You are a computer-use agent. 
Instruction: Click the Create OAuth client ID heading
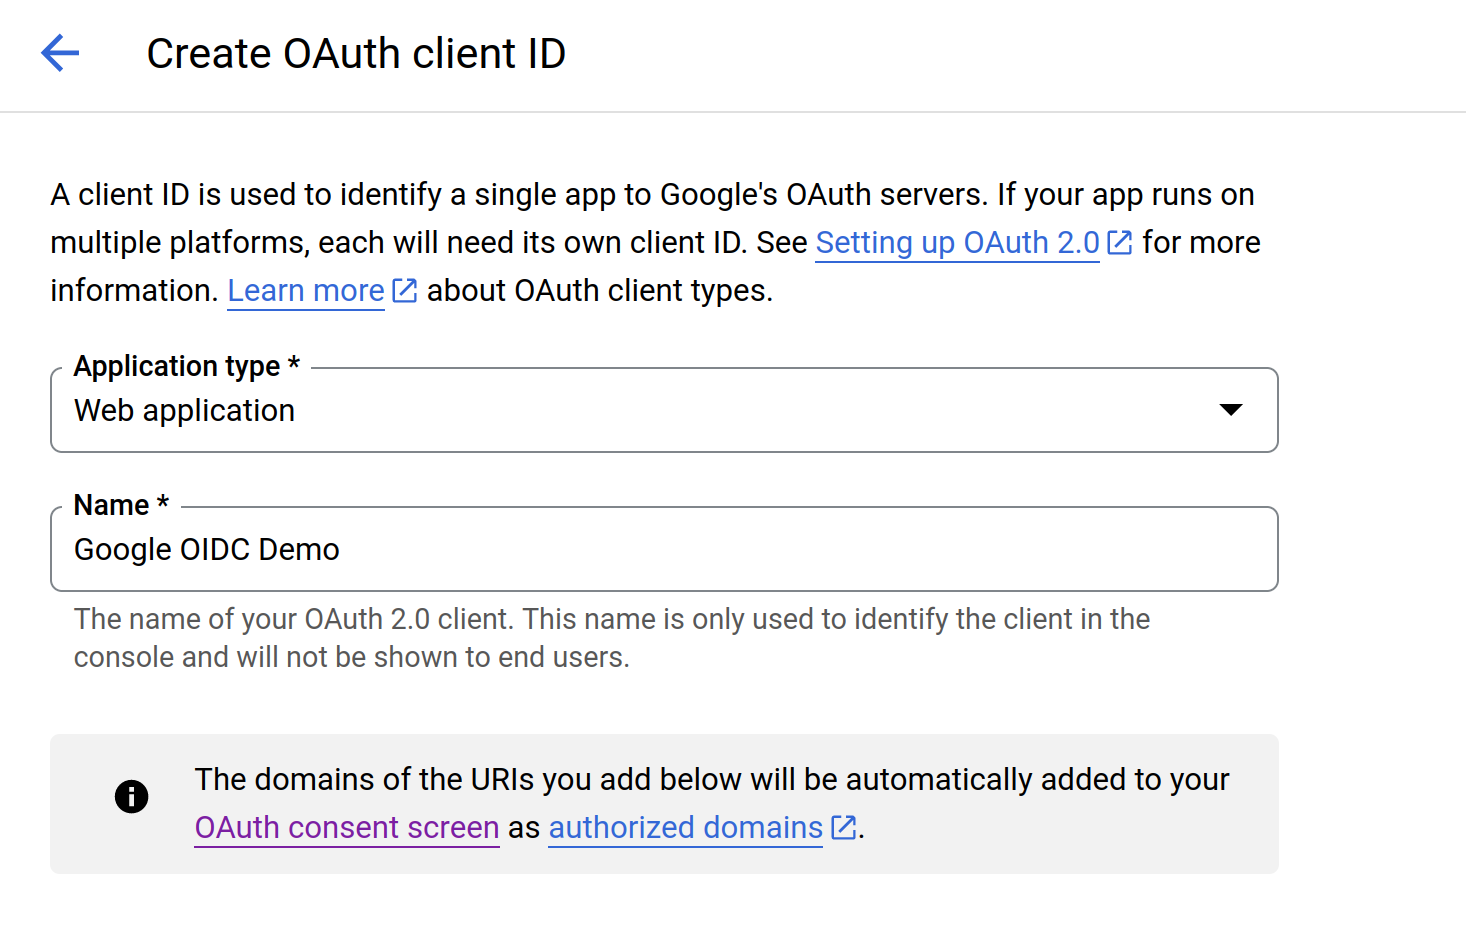pyautogui.click(x=356, y=54)
